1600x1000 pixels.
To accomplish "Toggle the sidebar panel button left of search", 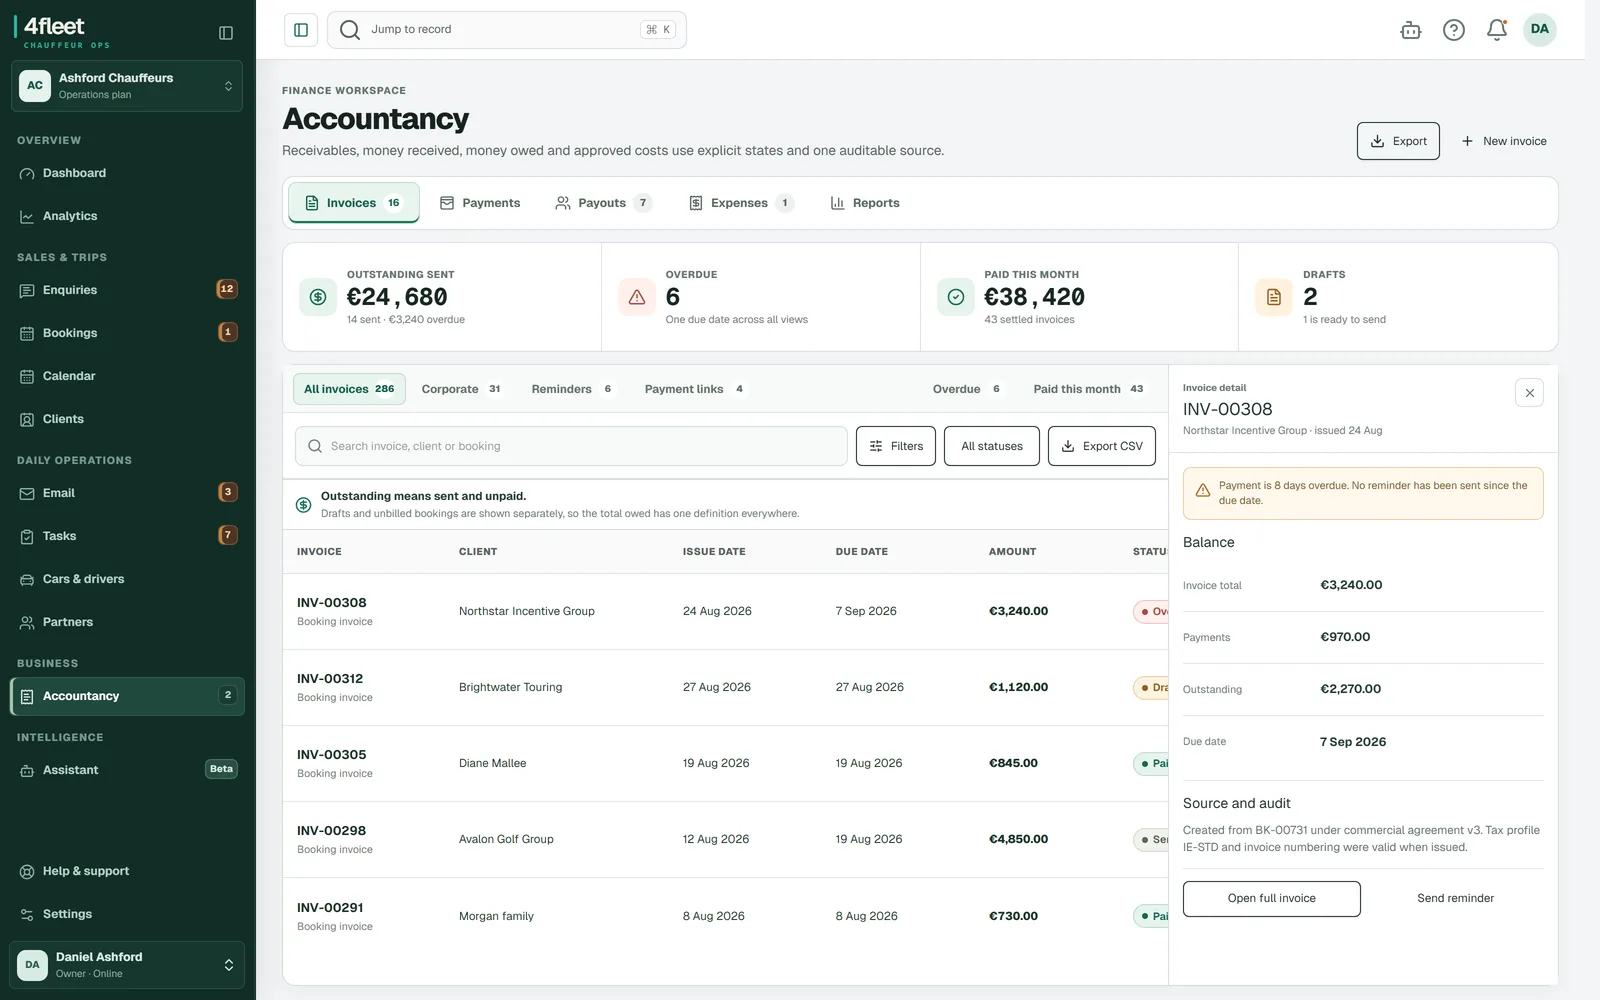I will pyautogui.click(x=301, y=30).
